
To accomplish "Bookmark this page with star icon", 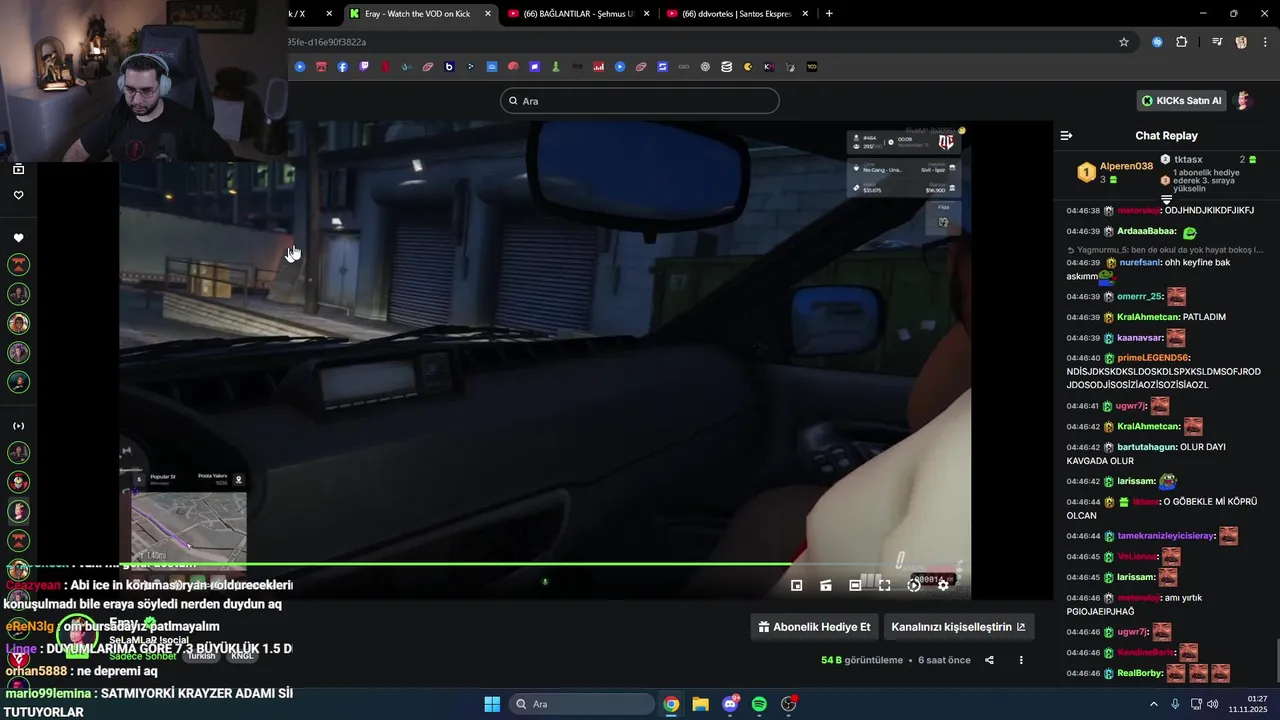I will 1124,42.
